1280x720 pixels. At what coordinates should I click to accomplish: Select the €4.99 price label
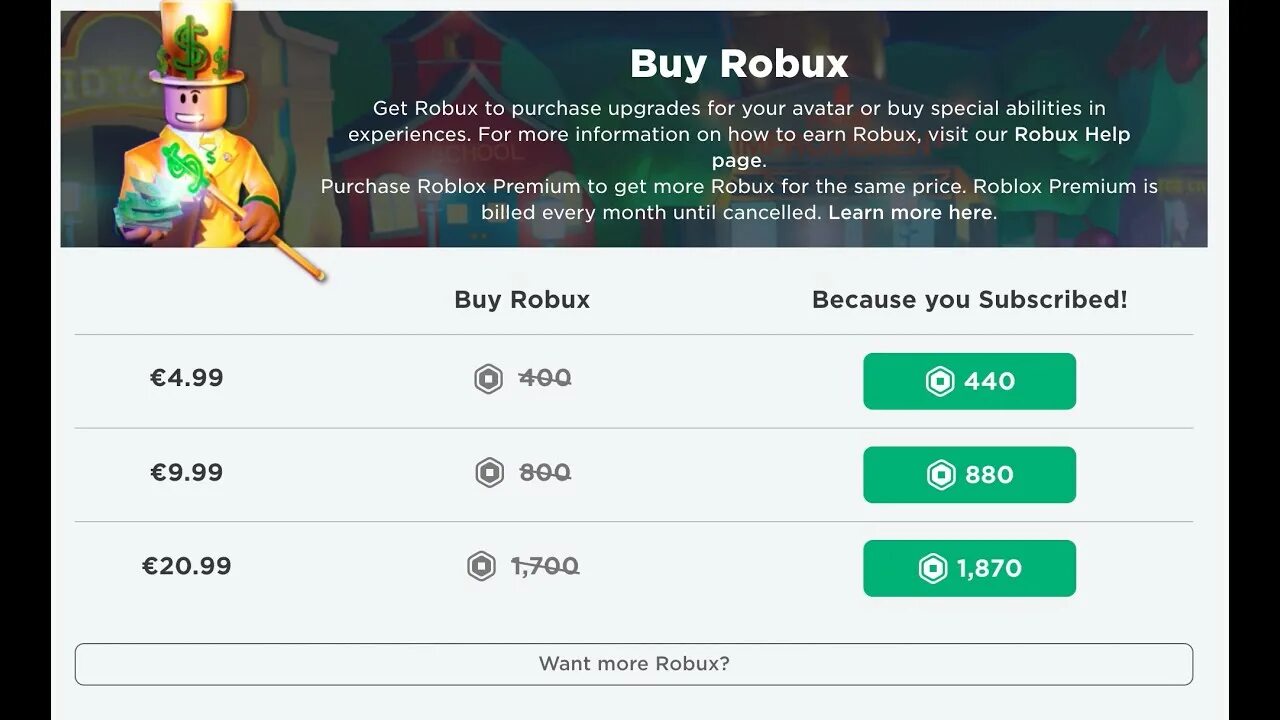click(x=187, y=378)
